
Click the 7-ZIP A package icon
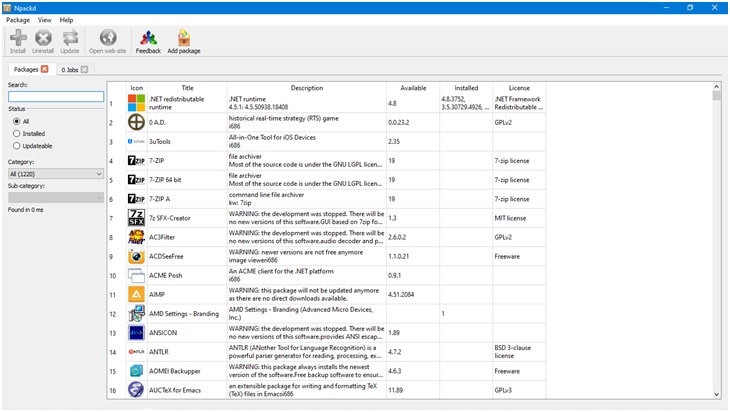click(136, 199)
